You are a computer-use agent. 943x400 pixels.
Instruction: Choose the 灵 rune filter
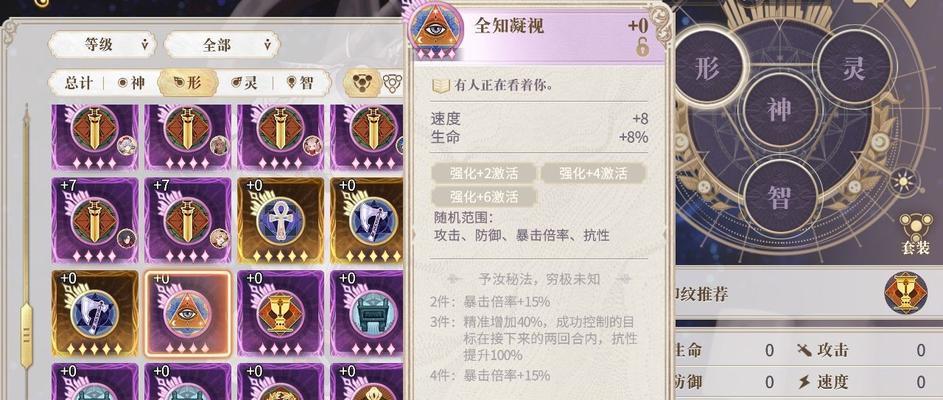(x=244, y=83)
